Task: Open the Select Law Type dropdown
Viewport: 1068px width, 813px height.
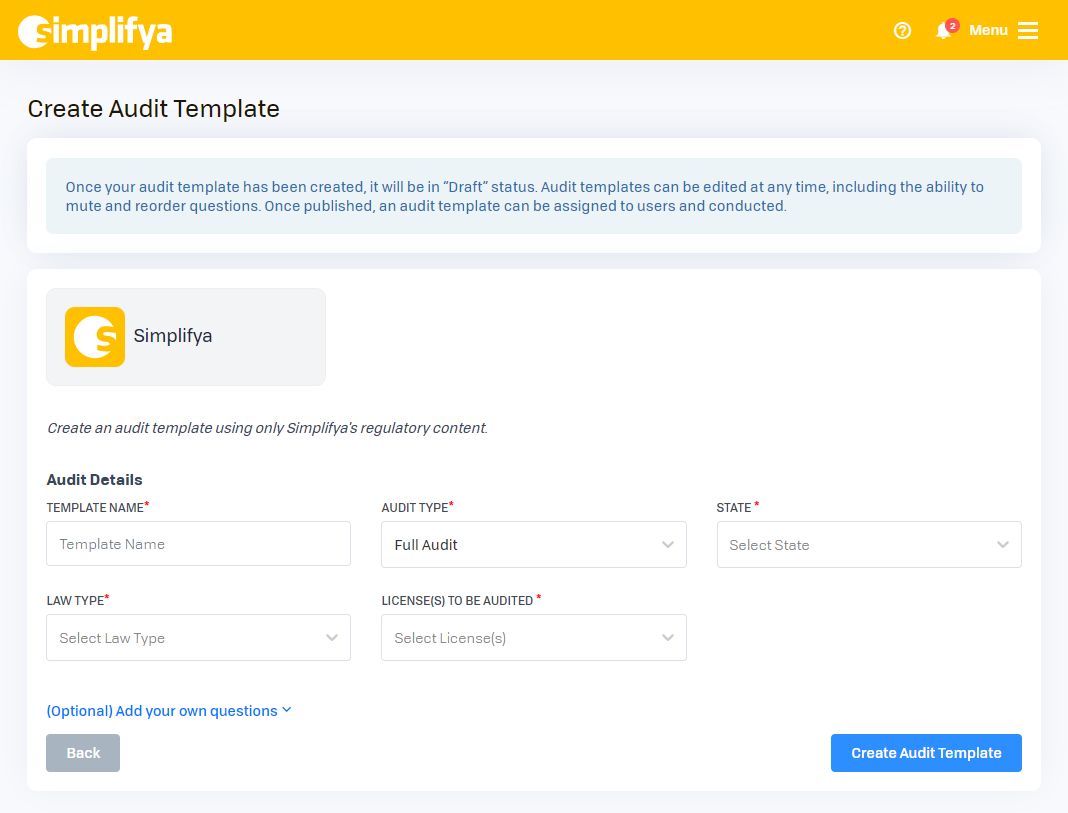Action: (x=198, y=638)
